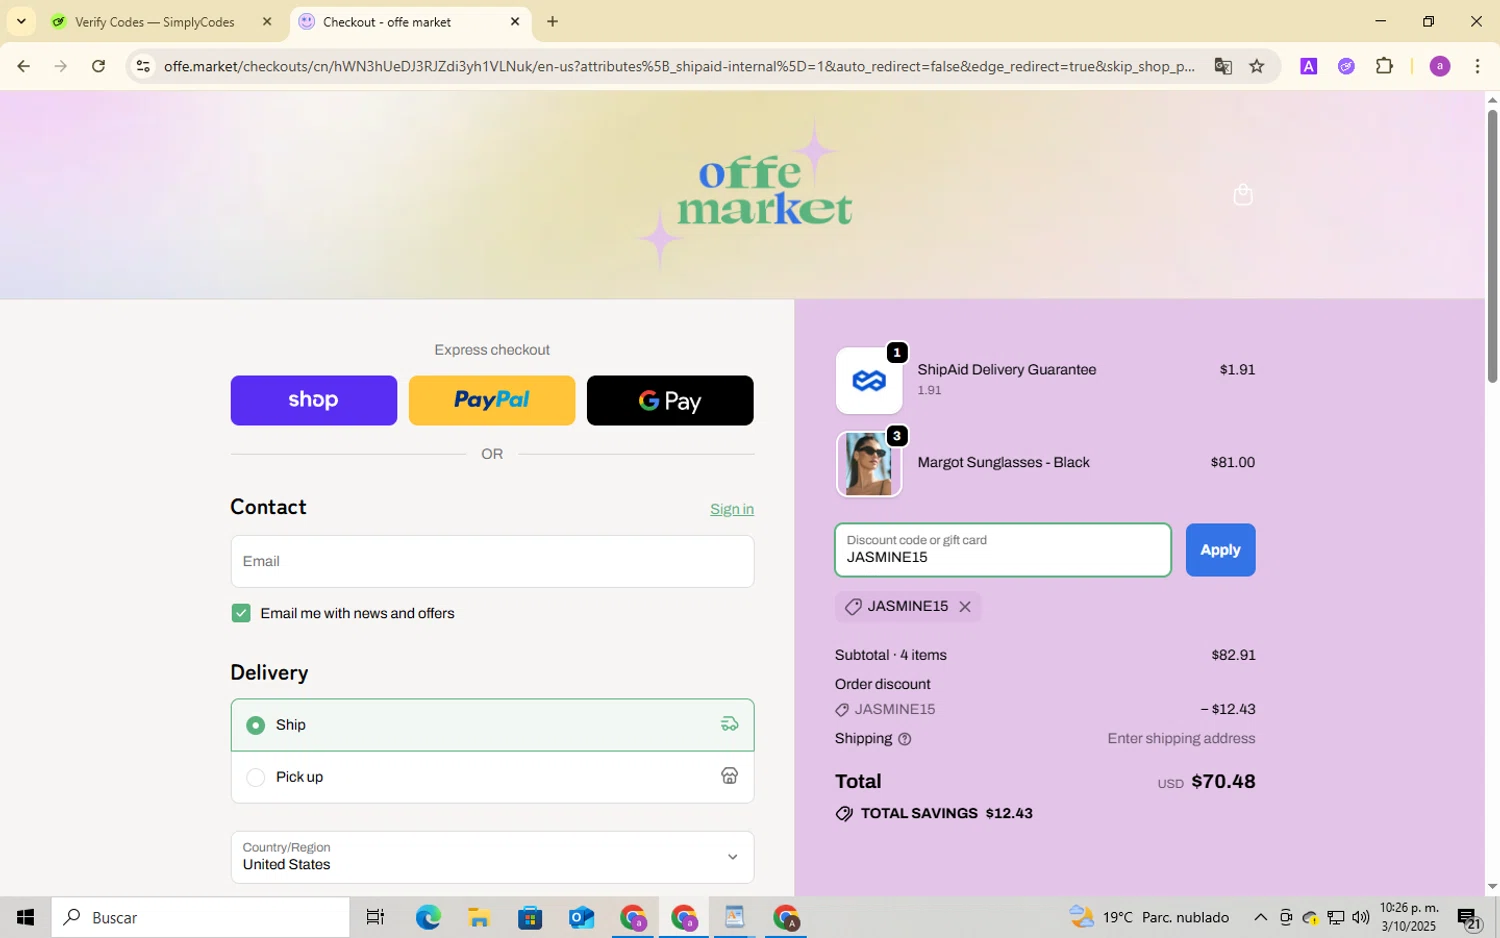
Task: Click the Sign in link
Action: coord(732,509)
